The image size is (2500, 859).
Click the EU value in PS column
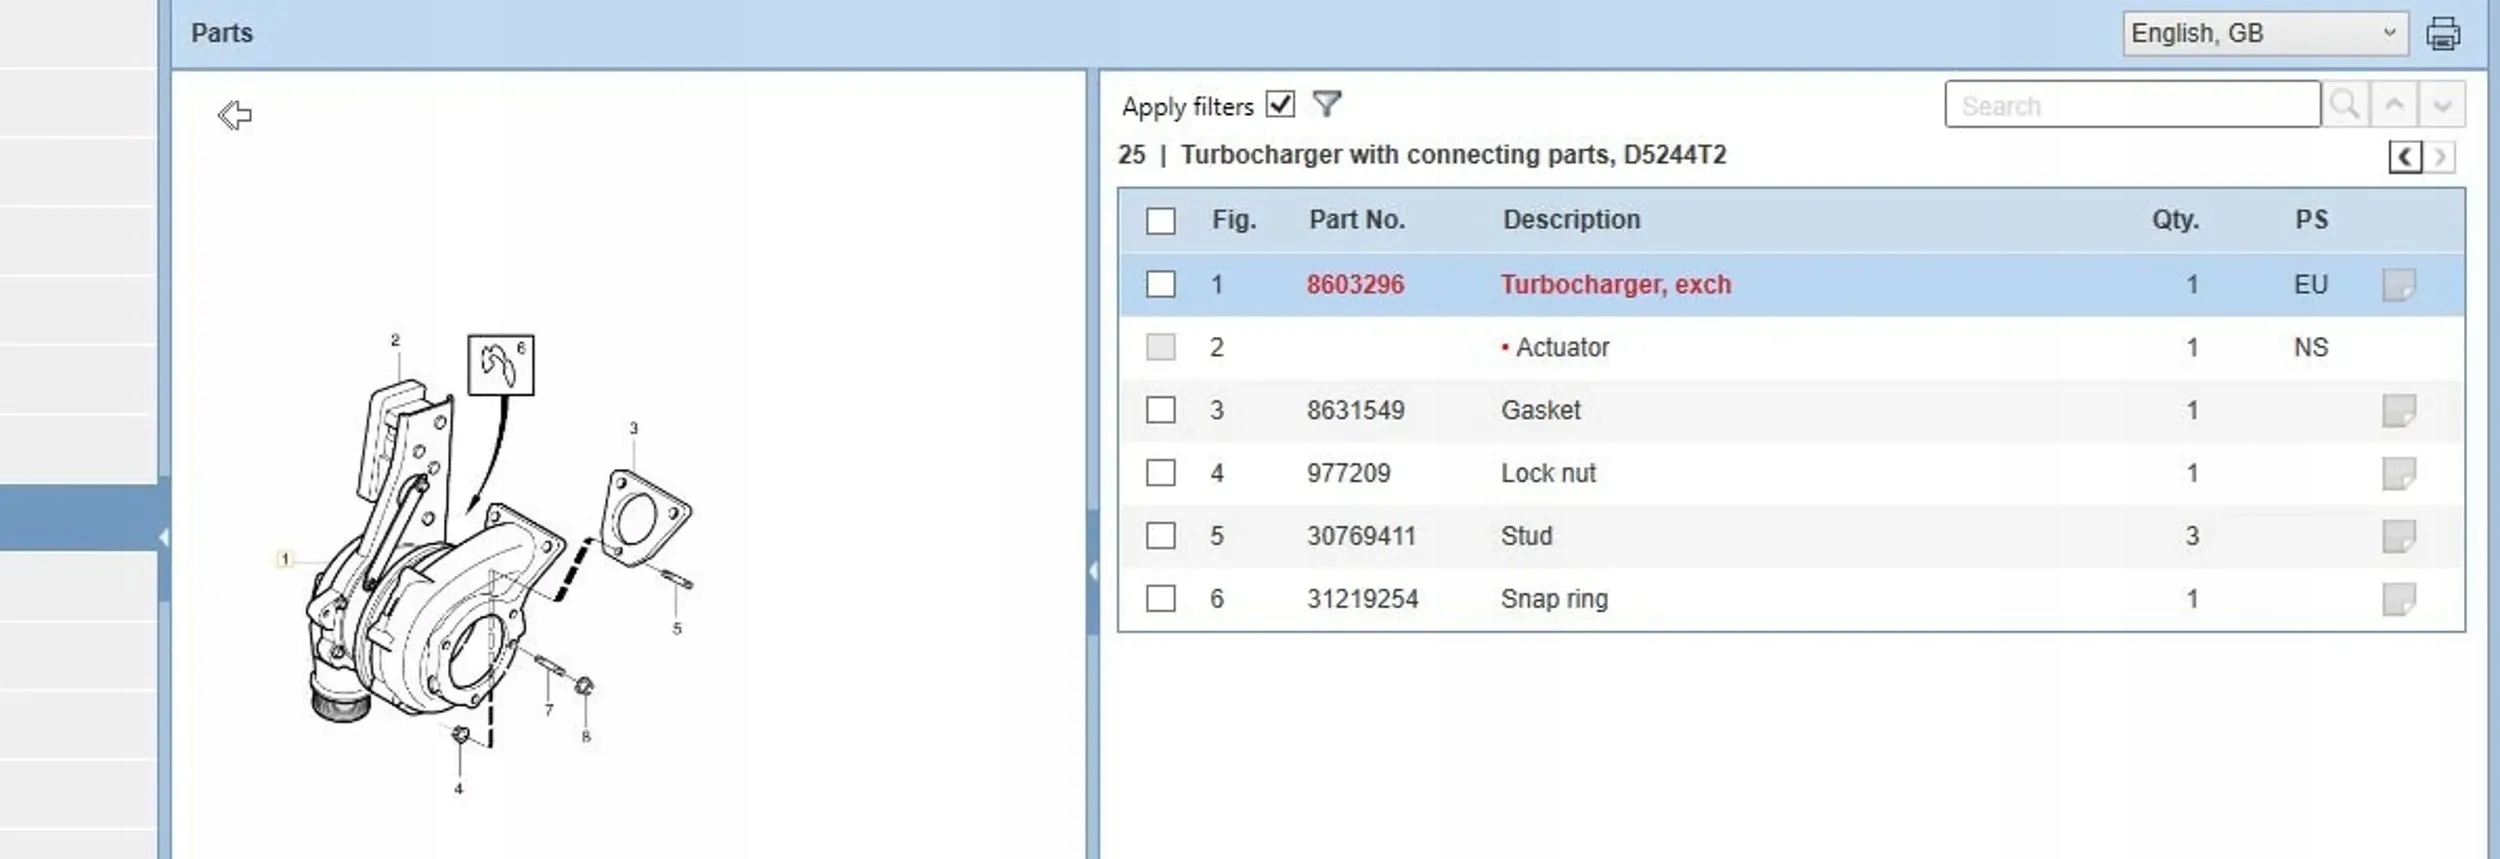coord(2310,285)
